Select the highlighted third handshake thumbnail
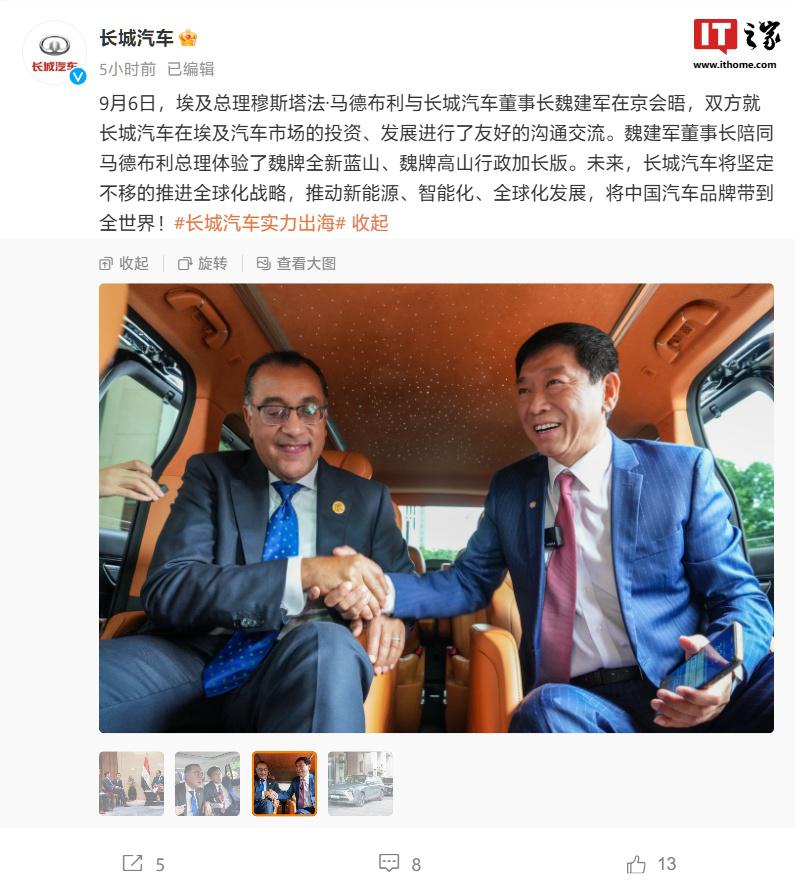 tap(284, 783)
